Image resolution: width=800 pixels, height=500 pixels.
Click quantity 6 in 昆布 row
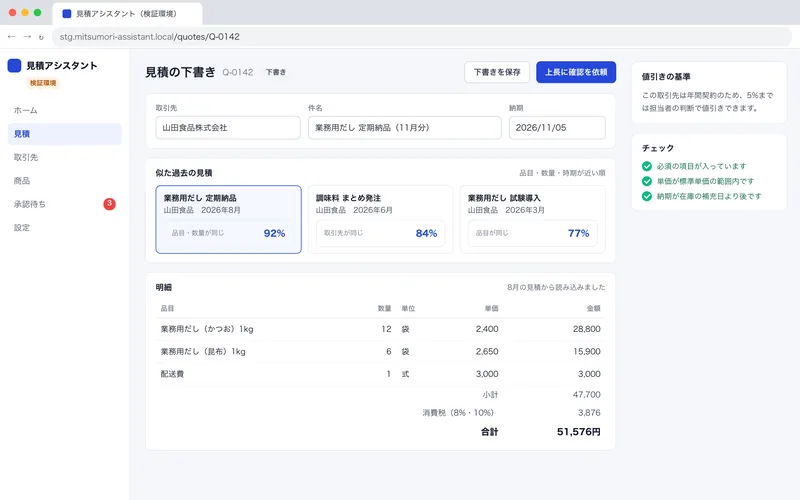pyautogui.click(x=389, y=352)
